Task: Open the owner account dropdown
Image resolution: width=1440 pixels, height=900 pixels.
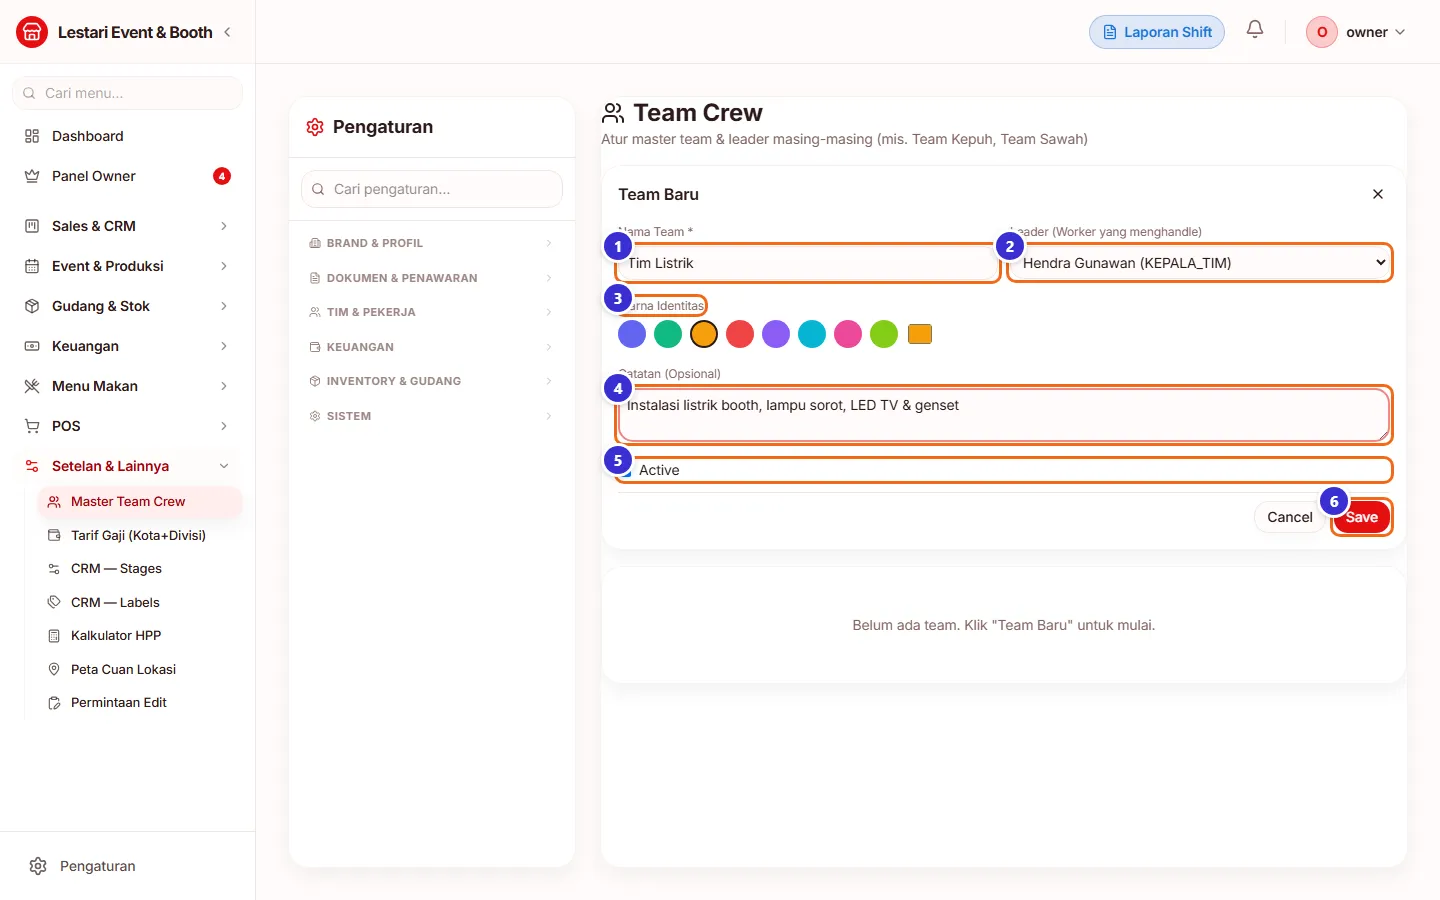Action: point(1357,32)
